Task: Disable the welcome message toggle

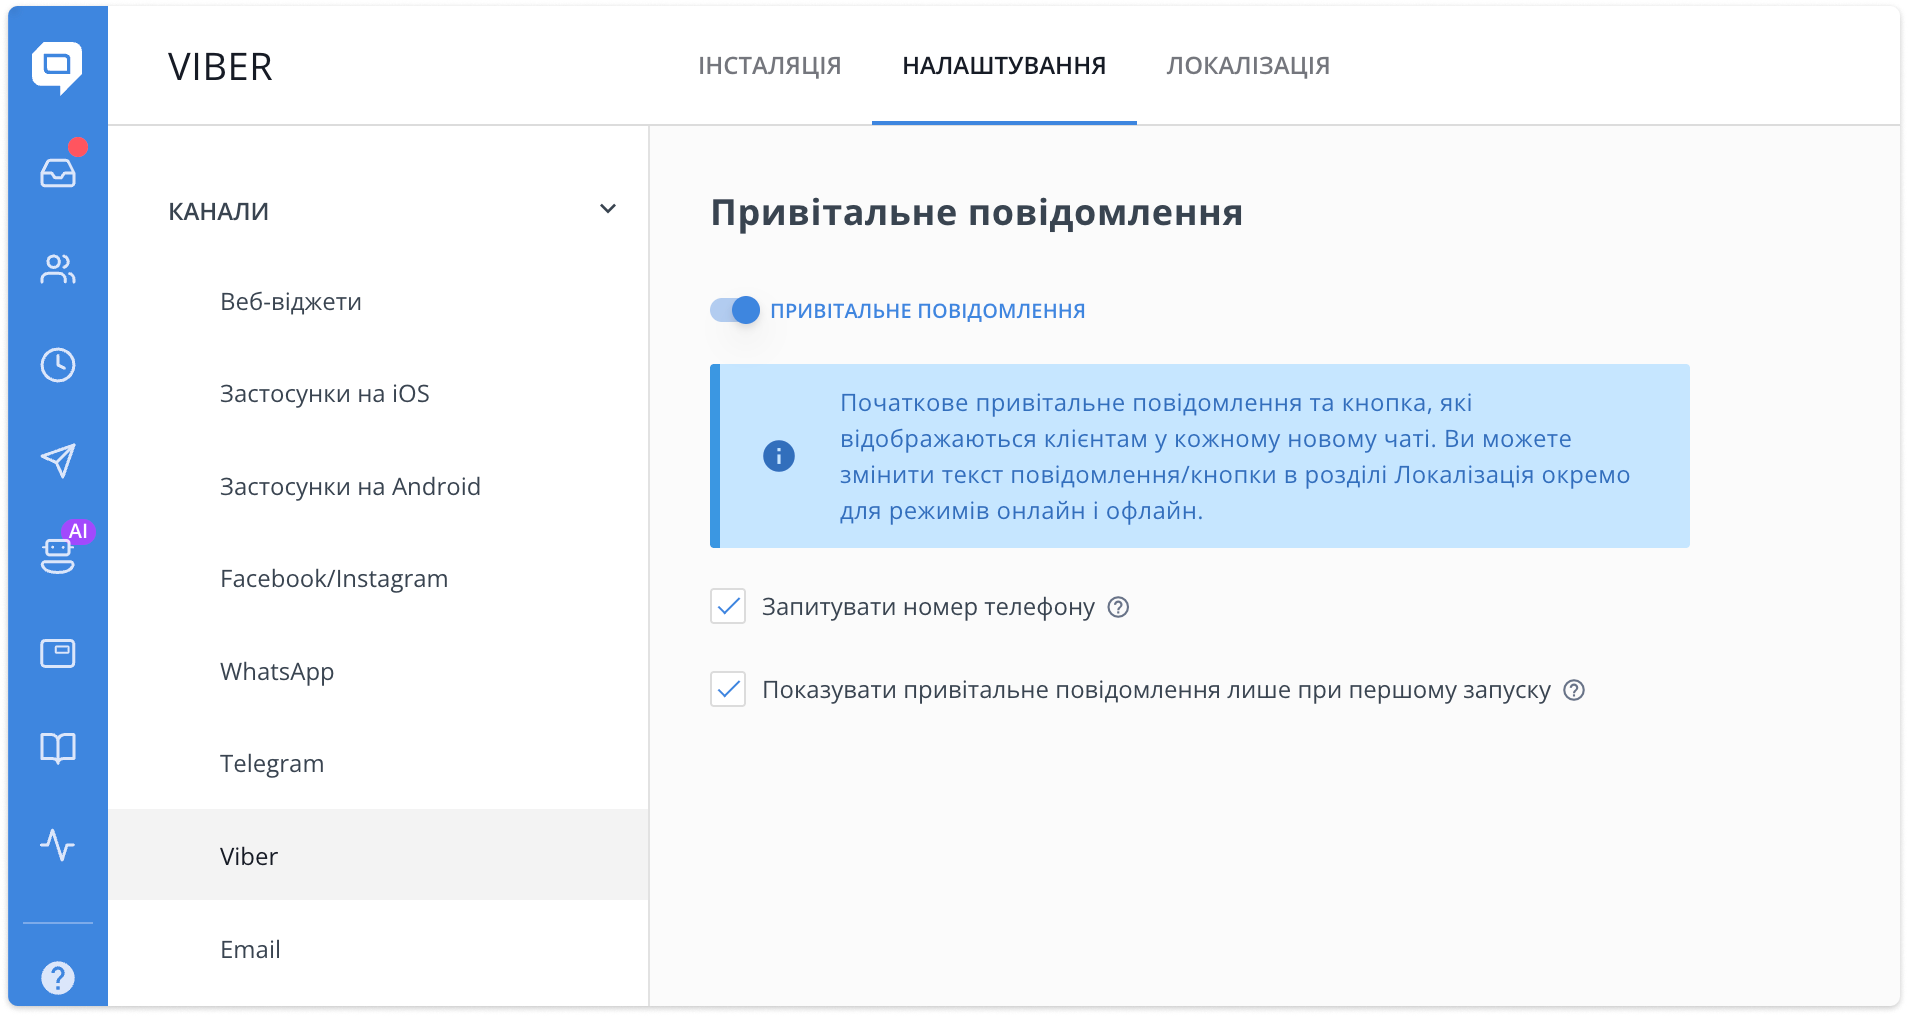Action: click(x=733, y=310)
